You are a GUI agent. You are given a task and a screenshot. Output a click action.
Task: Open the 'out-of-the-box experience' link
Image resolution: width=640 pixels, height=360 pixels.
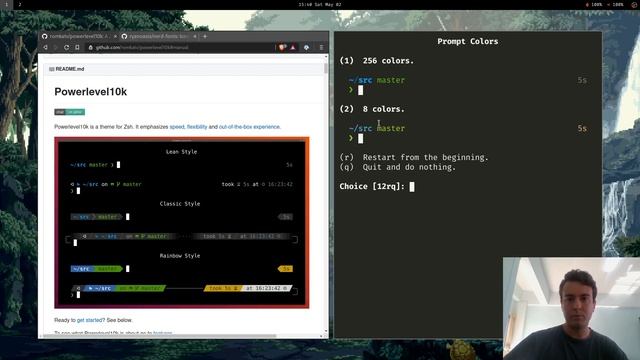(249, 127)
